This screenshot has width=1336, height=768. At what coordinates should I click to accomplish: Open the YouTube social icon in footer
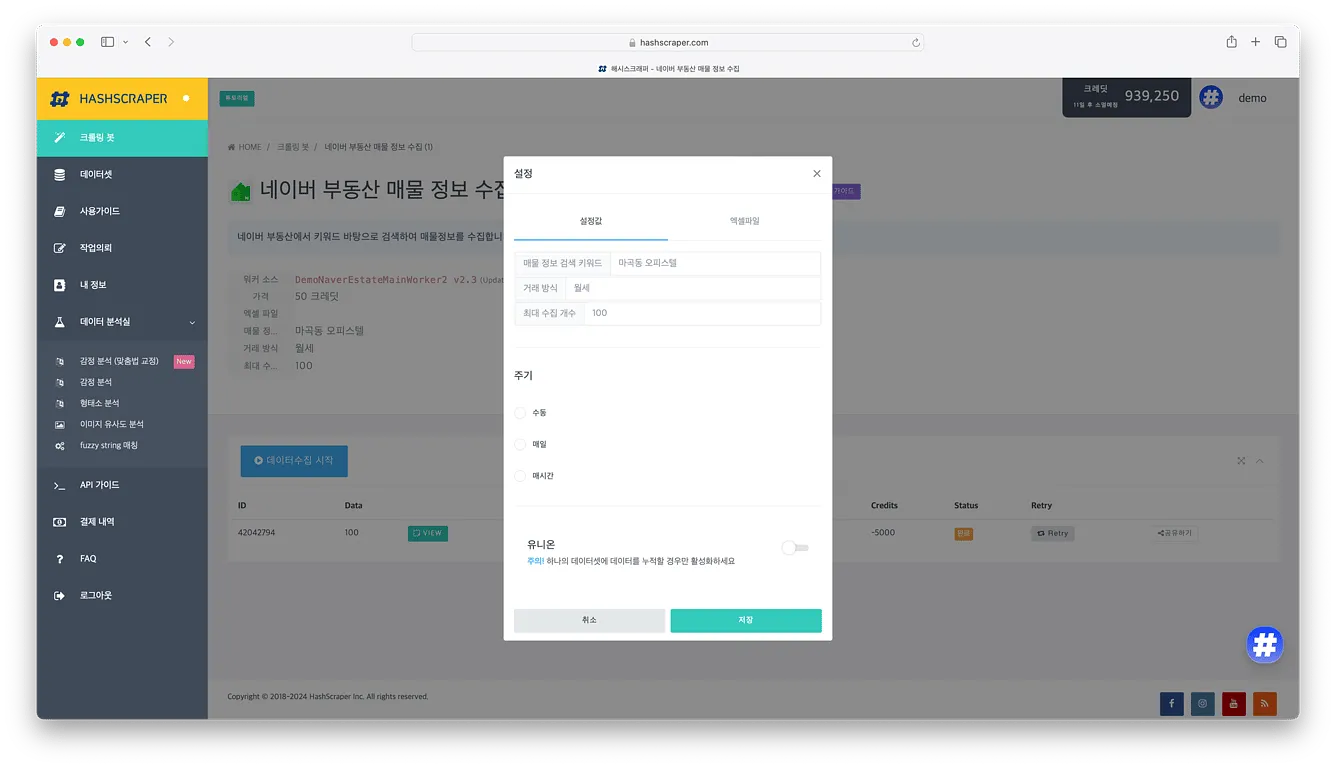click(1233, 703)
